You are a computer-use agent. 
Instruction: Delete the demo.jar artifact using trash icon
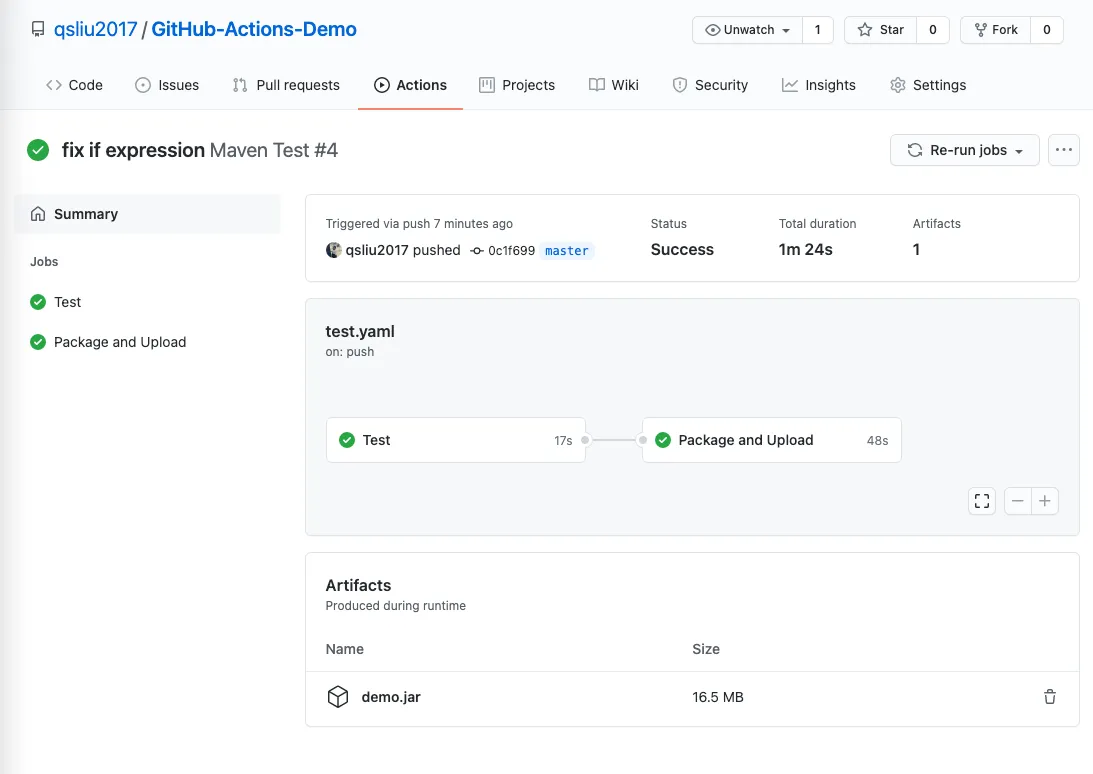pyautogui.click(x=1049, y=697)
